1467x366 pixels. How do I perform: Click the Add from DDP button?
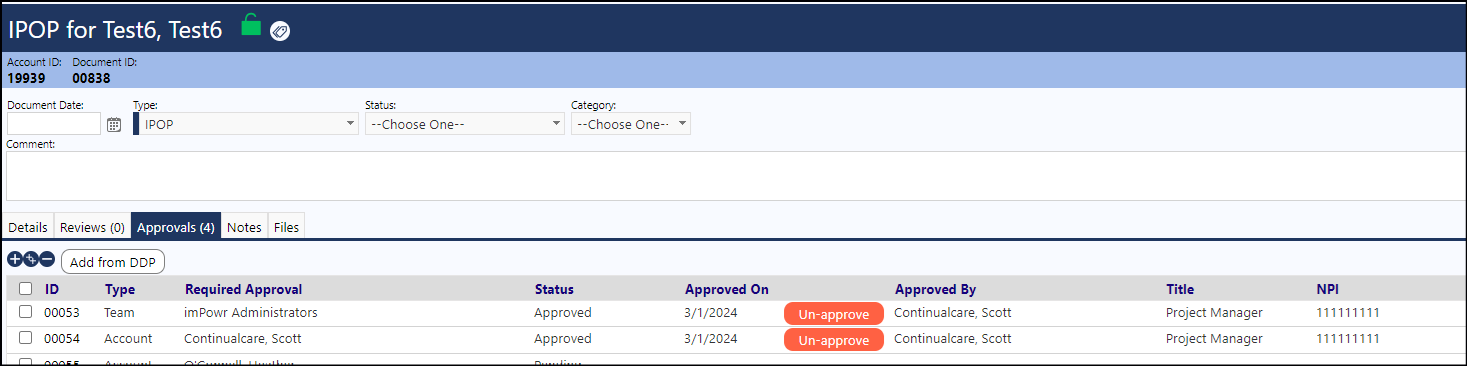113,262
